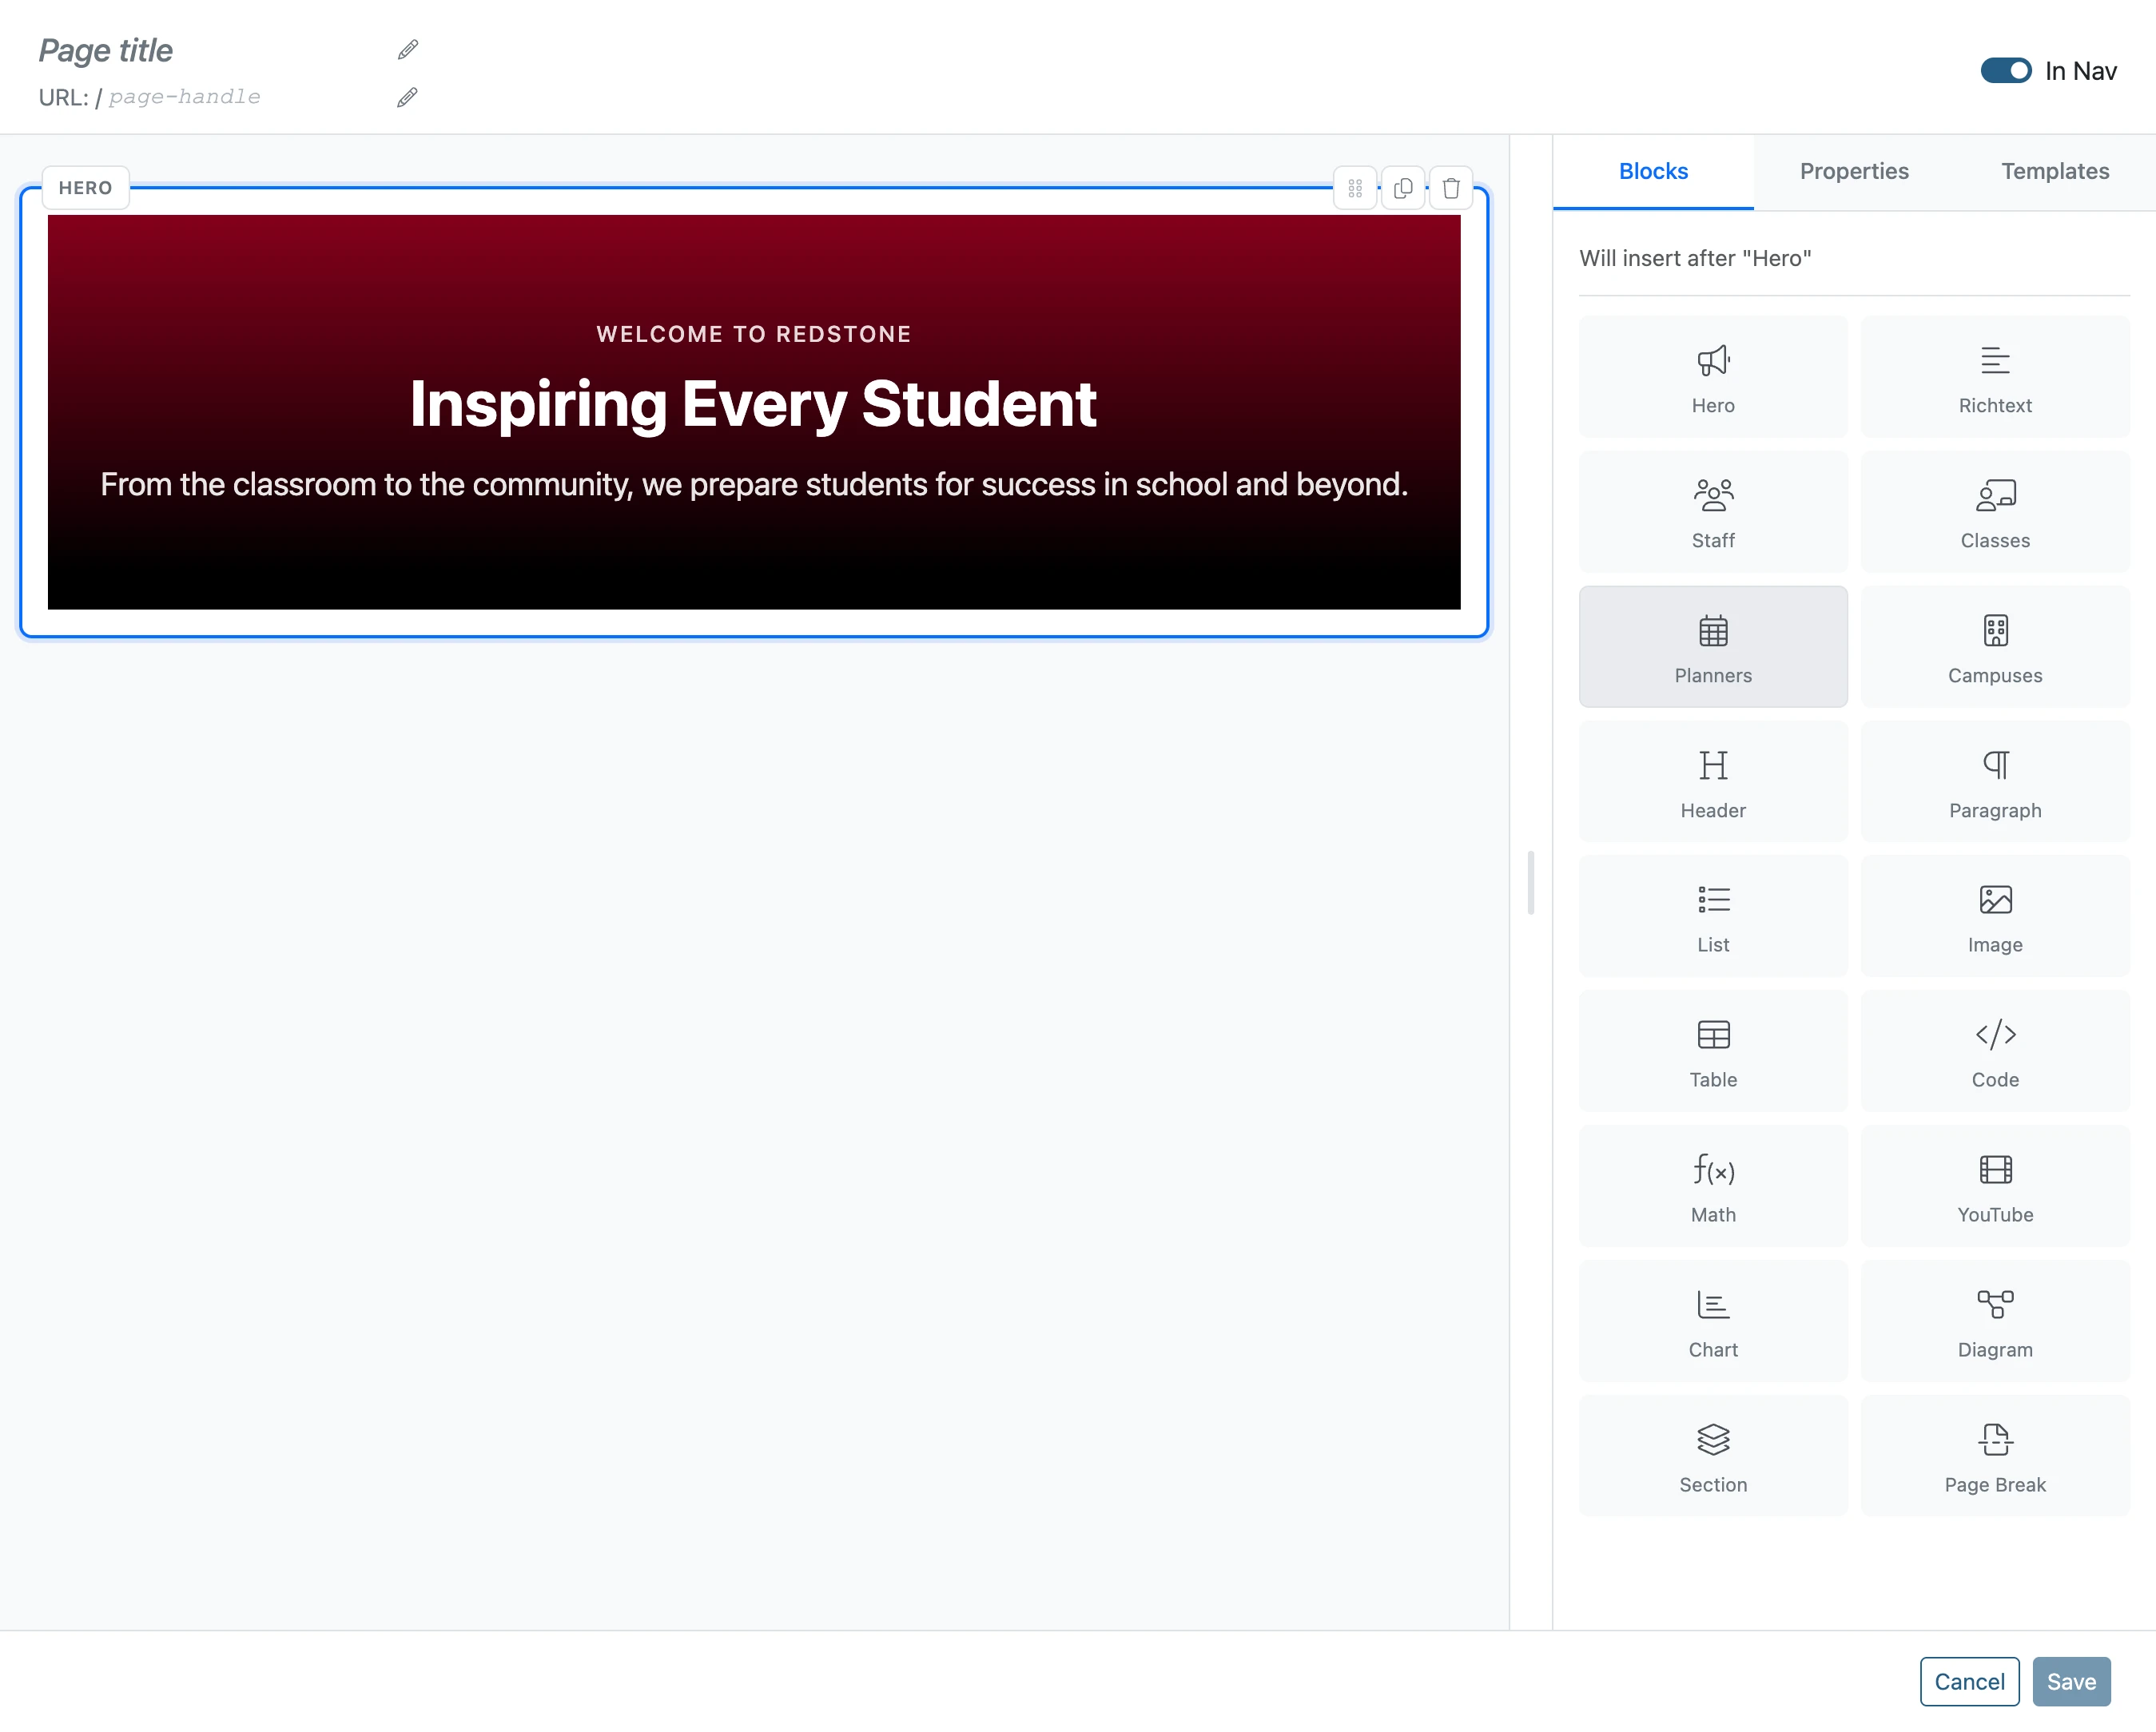Image resolution: width=2156 pixels, height=1732 pixels.
Task: Toggle the In Nav switch
Action: click(2006, 71)
